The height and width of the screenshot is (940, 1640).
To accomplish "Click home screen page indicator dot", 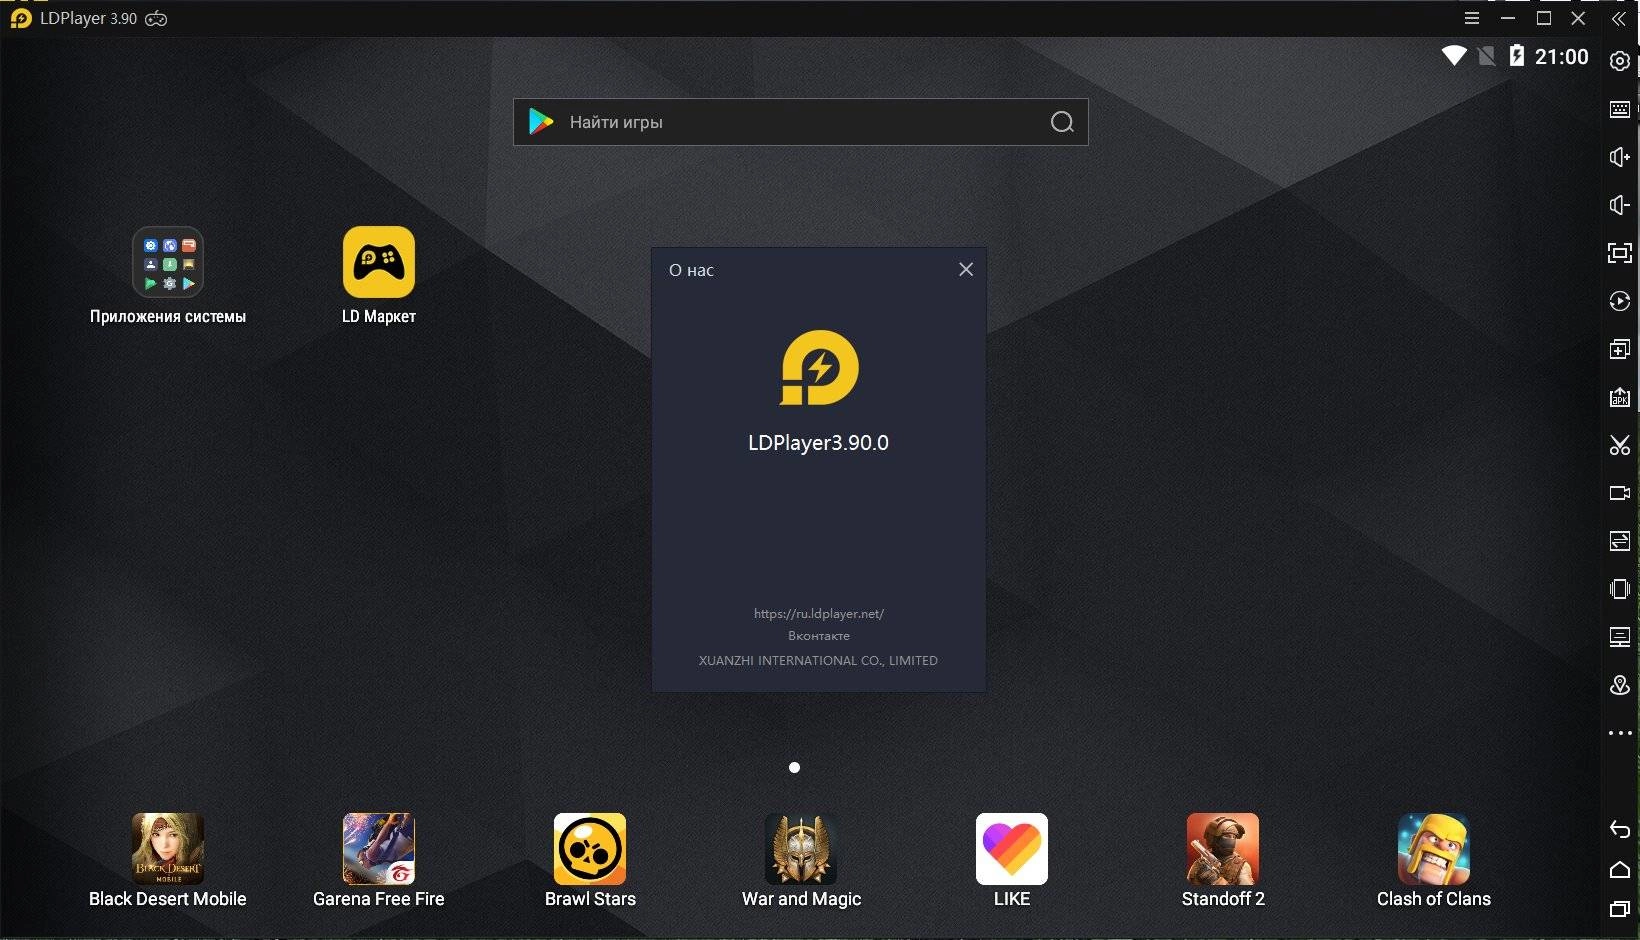I will point(794,768).
